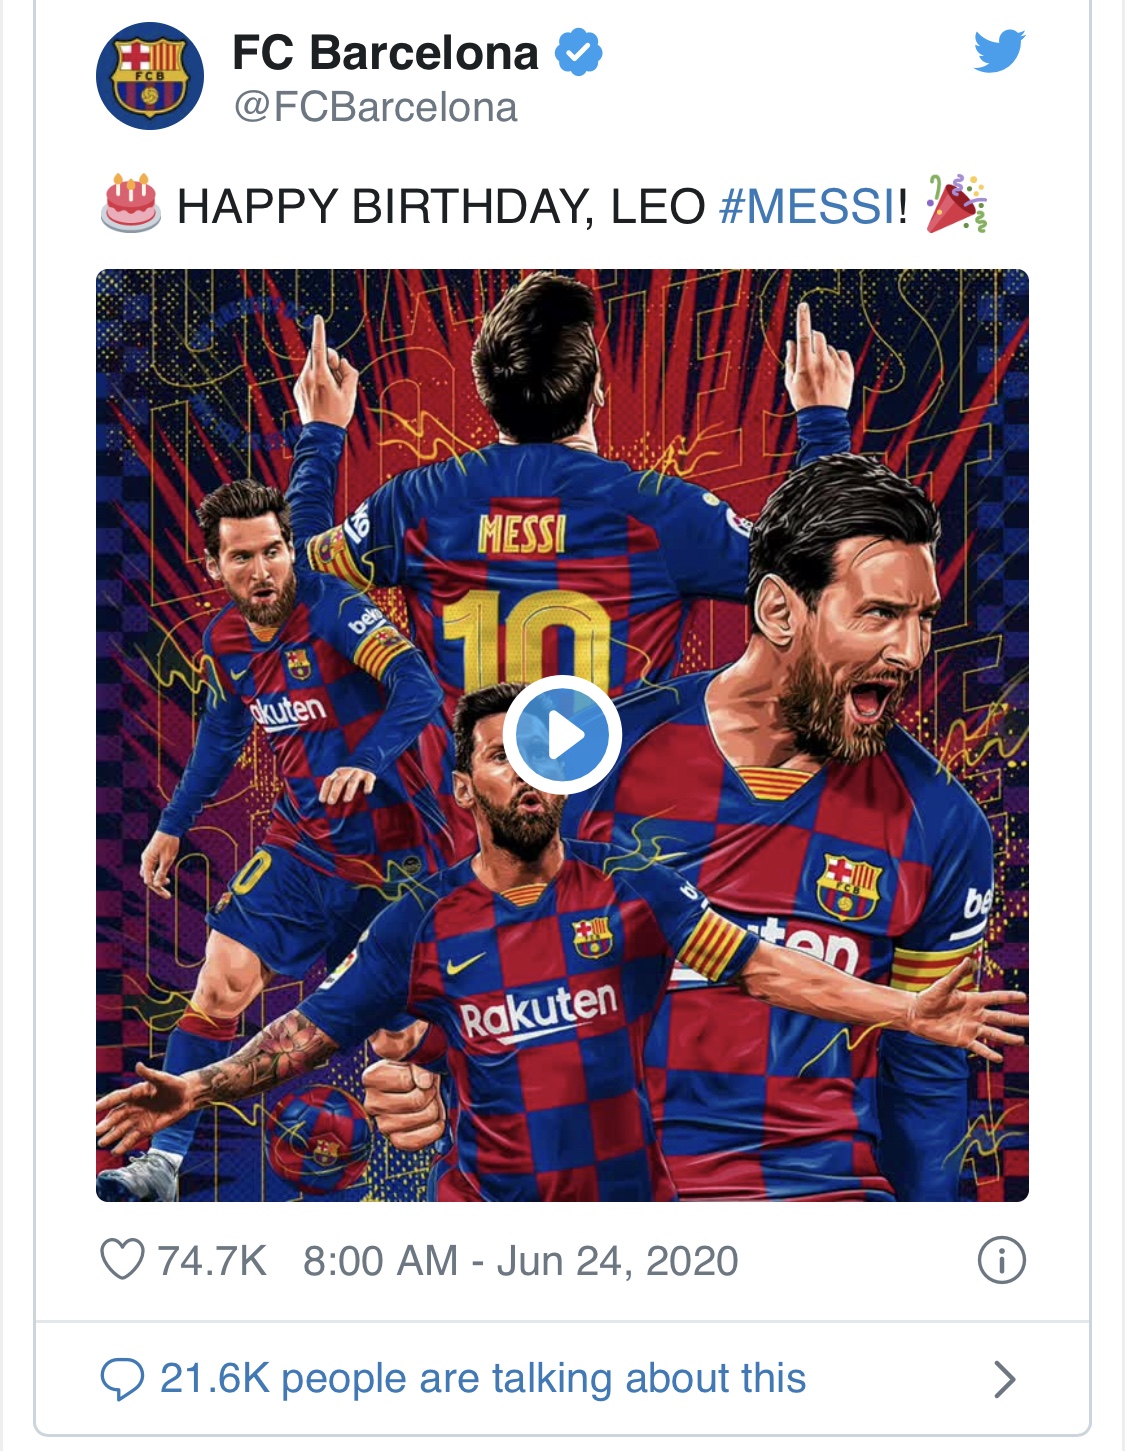Like the tweet with the heart icon
The width and height of the screenshot is (1125, 1451).
pyautogui.click(x=122, y=1260)
